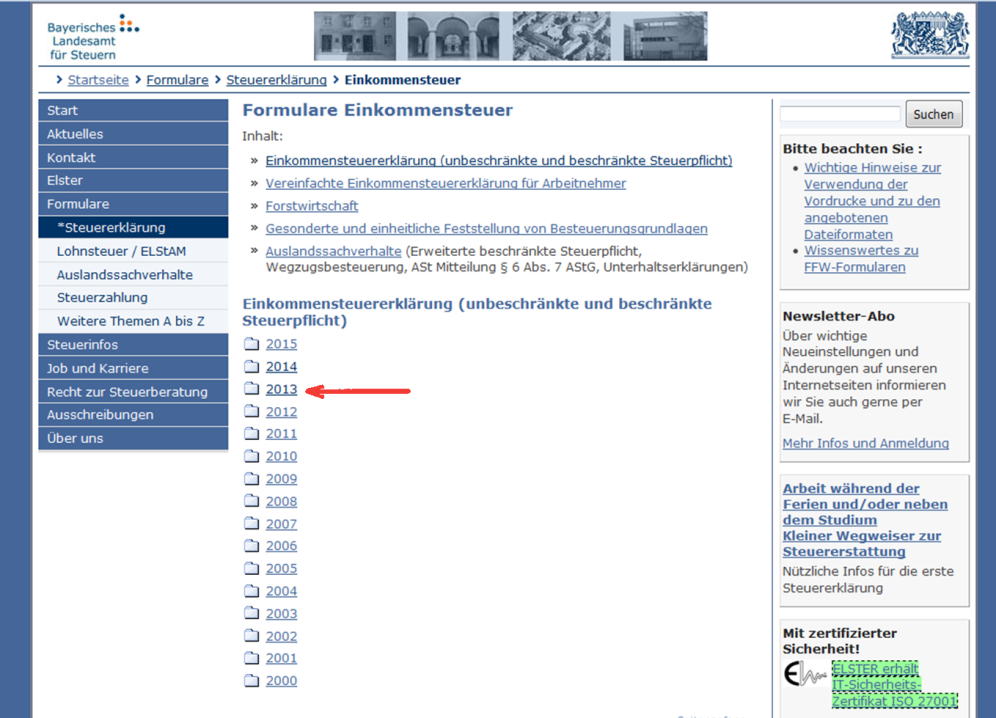Select Steuerzahlung submenu item
996x718 pixels.
point(133,297)
